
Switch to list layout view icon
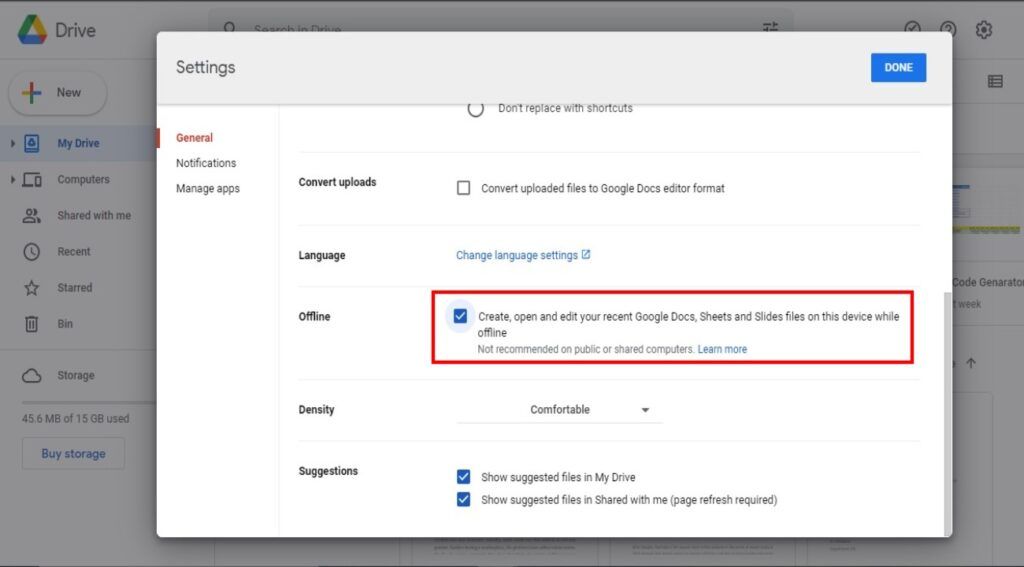pyautogui.click(x=995, y=81)
